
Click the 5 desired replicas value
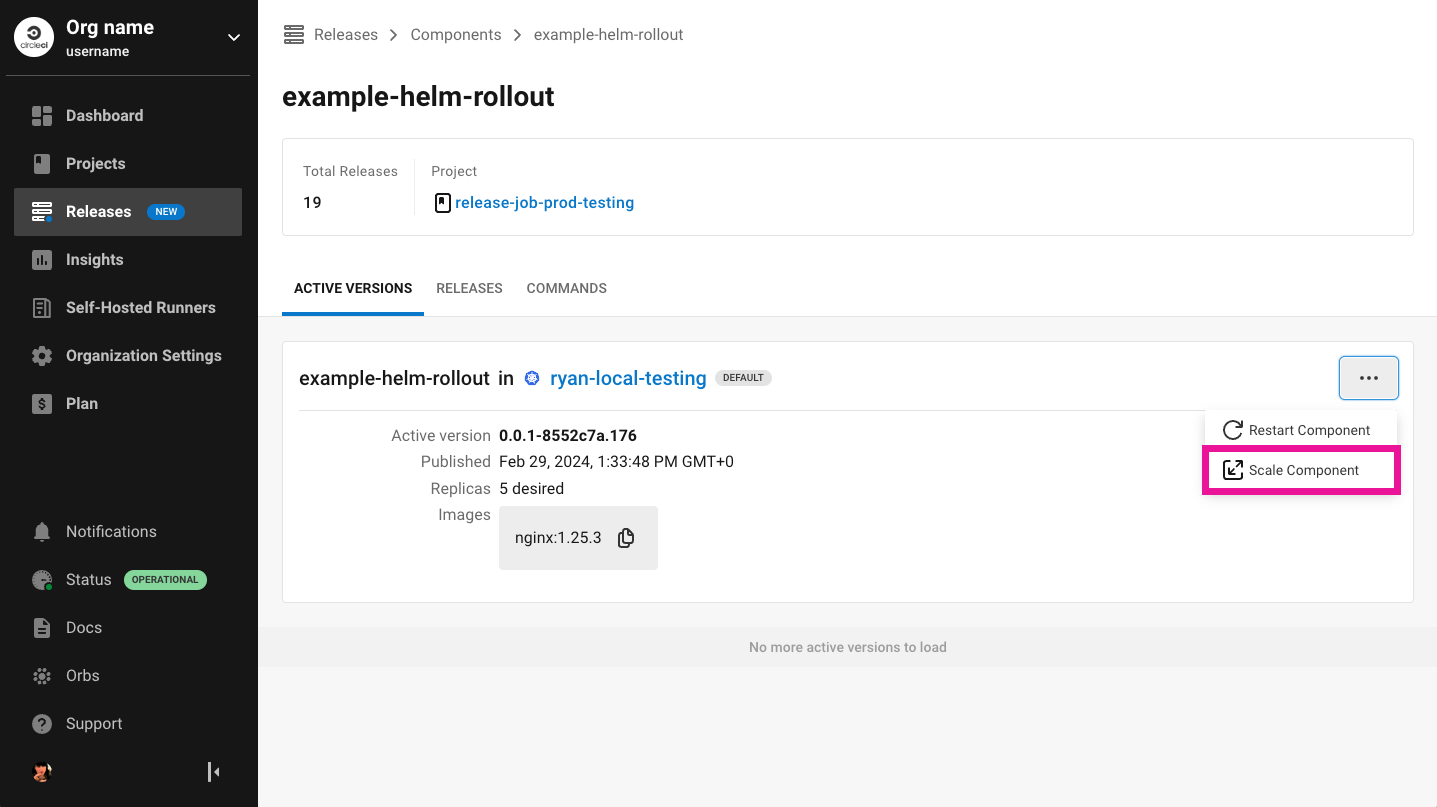coord(531,489)
